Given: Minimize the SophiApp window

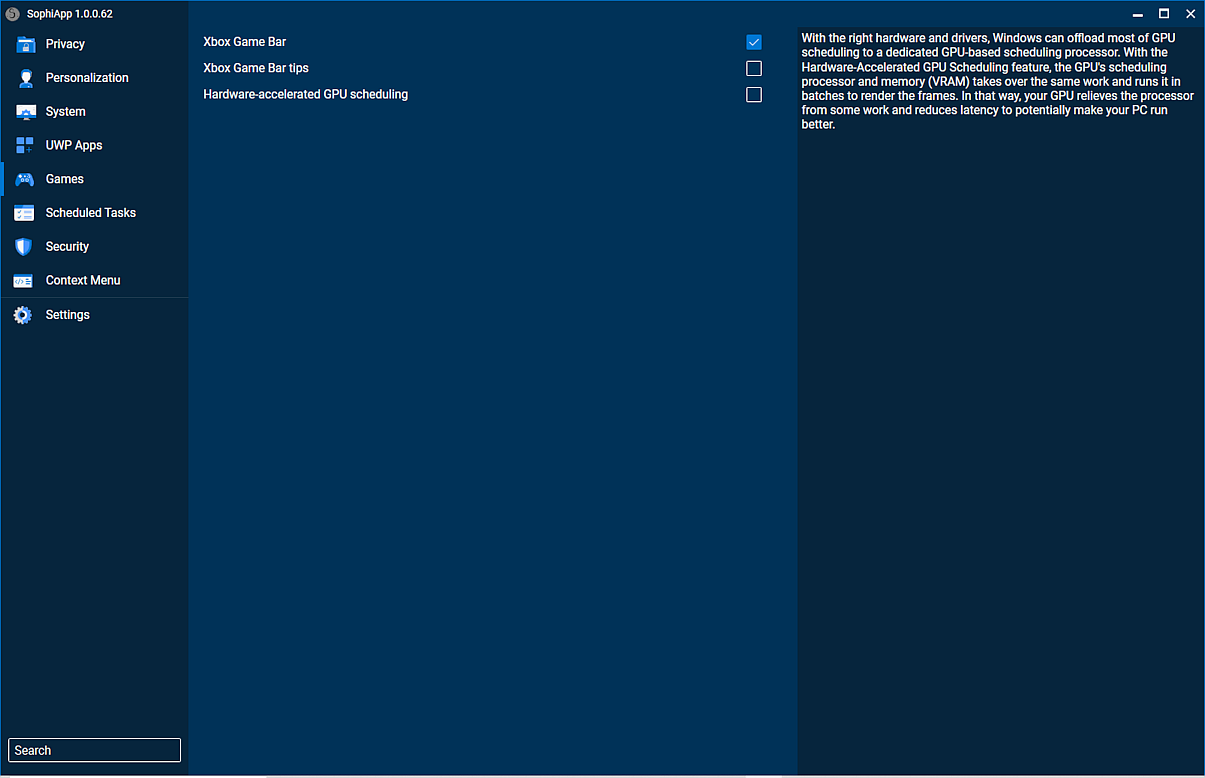Looking at the screenshot, I should click(x=1138, y=14).
